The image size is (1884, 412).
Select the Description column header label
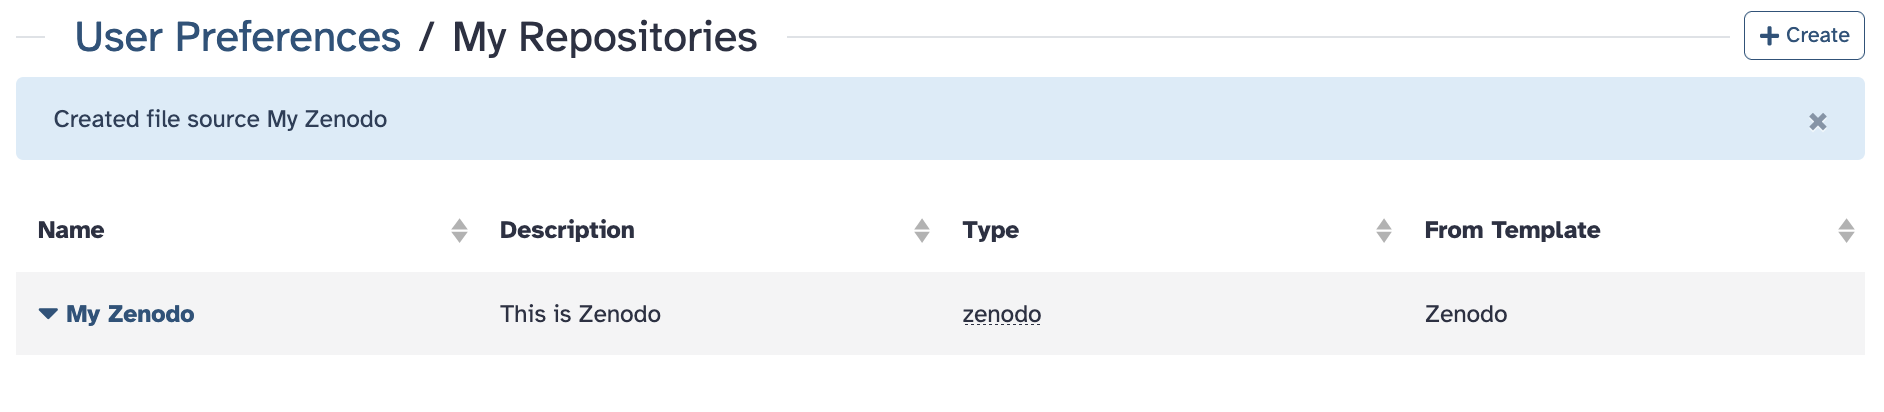click(567, 230)
